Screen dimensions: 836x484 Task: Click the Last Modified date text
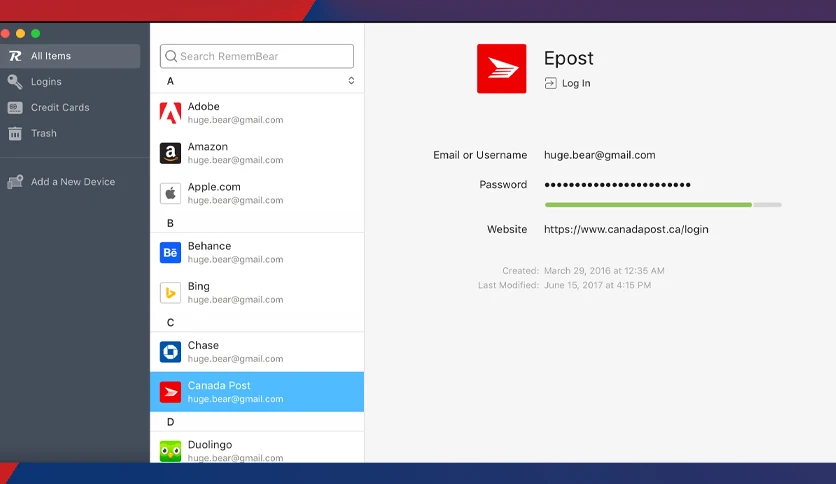[x=597, y=285]
